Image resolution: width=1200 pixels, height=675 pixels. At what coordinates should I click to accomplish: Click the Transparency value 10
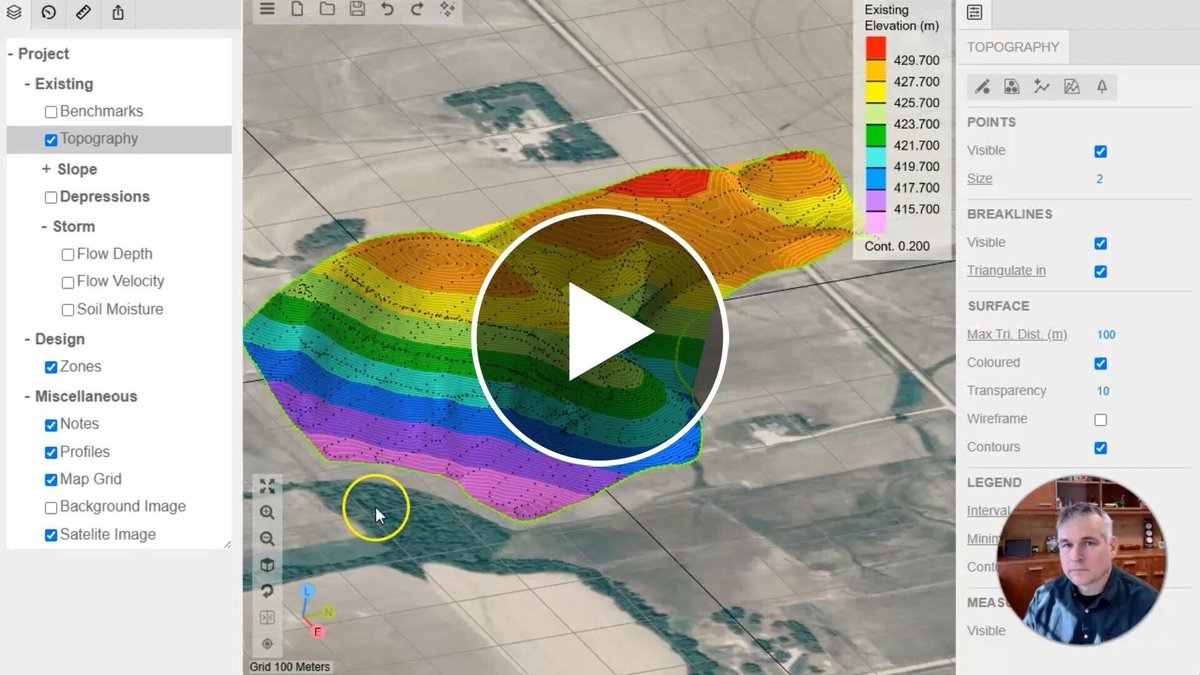[1103, 391]
